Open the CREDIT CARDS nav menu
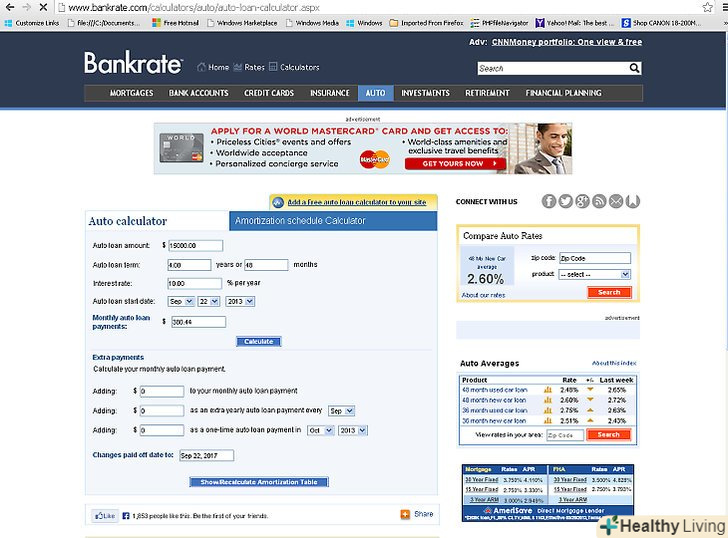Image resolution: width=728 pixels, height=538 pixels. coord(269,93)
